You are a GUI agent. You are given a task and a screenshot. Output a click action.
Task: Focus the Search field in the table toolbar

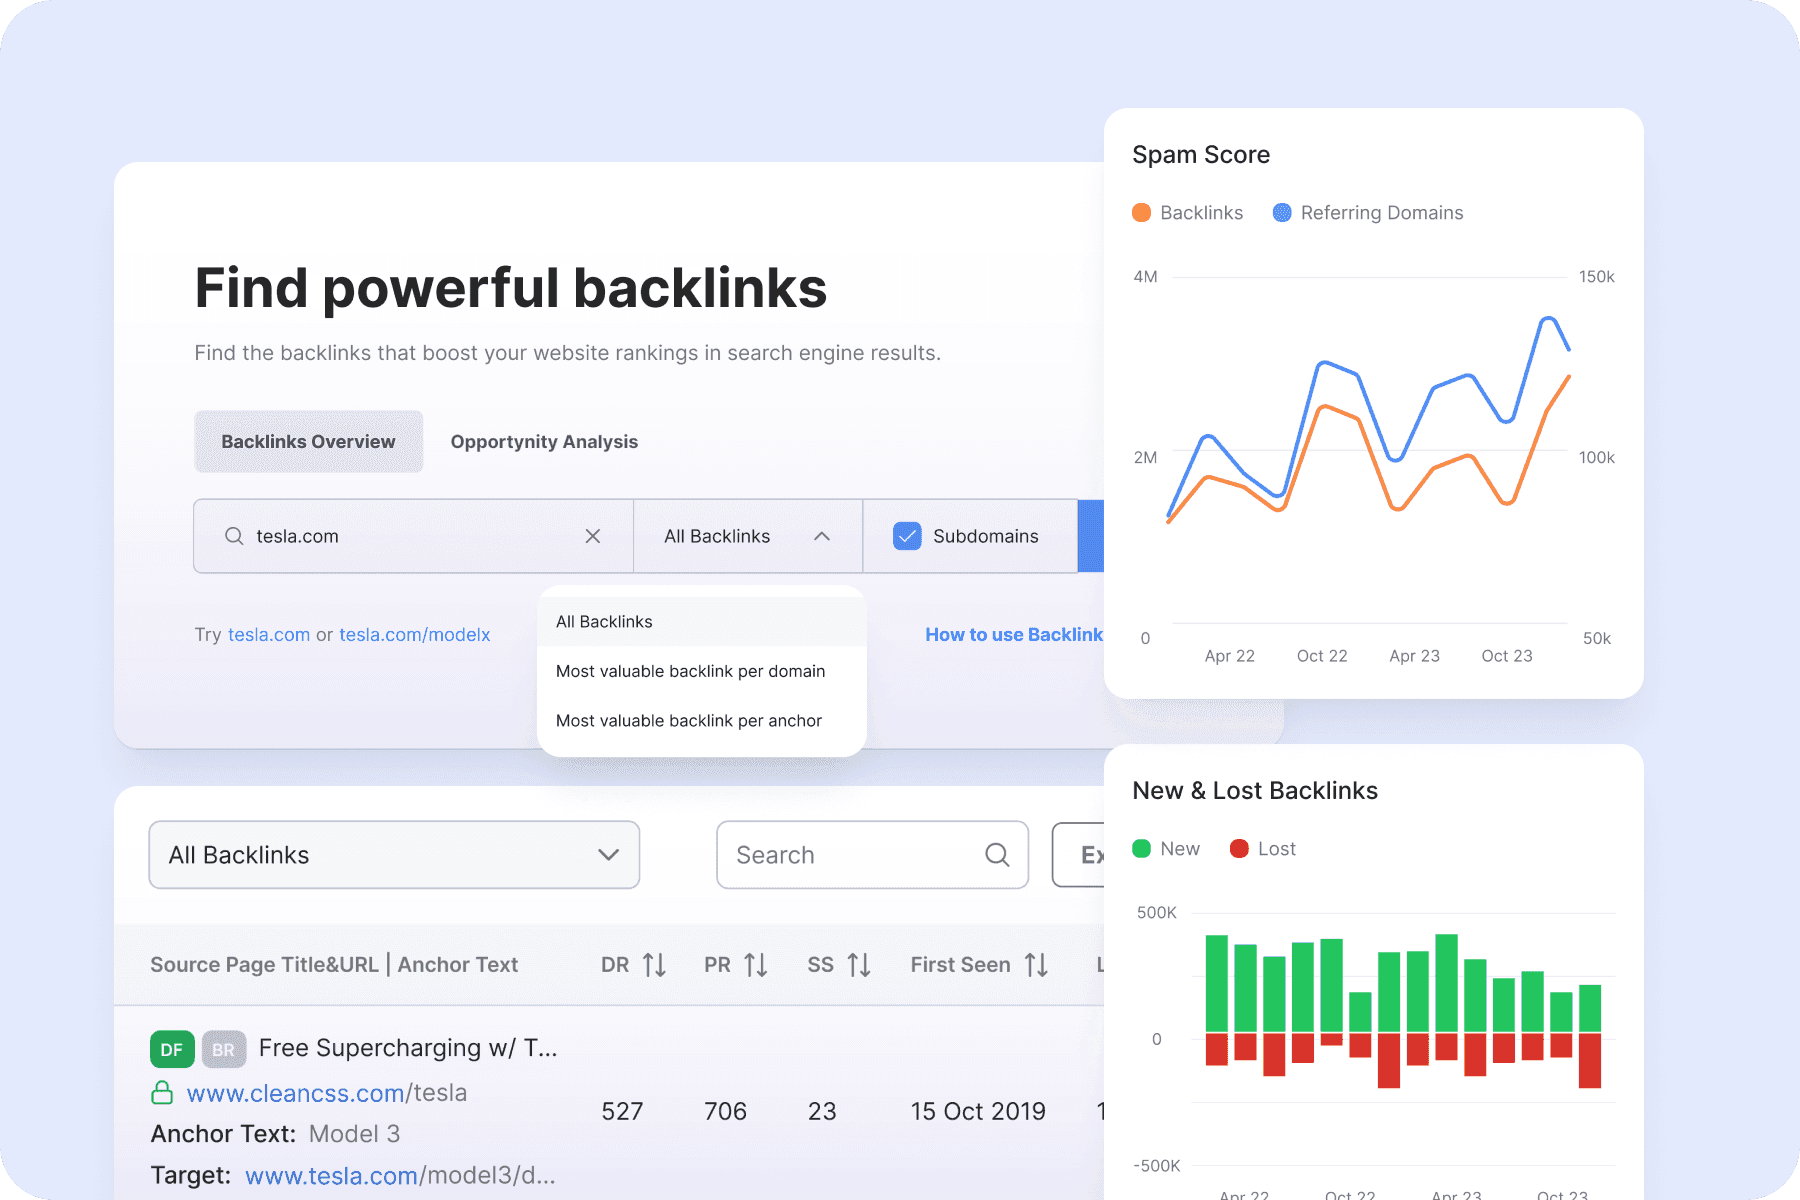(x=872, y=855)
